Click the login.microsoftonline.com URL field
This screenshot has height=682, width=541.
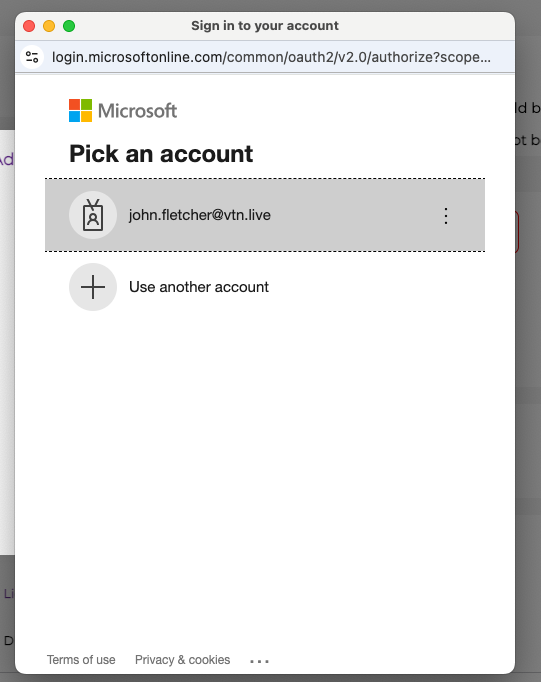tap(271, 57)
